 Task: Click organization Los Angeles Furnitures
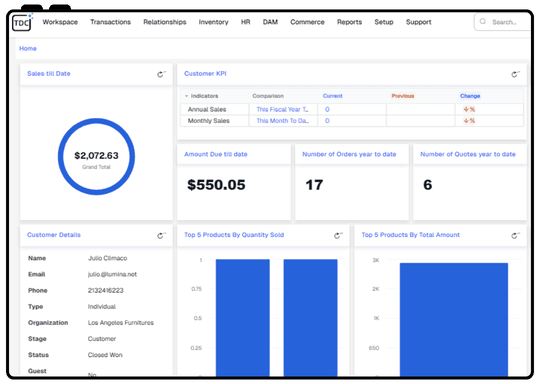(121, 323)
